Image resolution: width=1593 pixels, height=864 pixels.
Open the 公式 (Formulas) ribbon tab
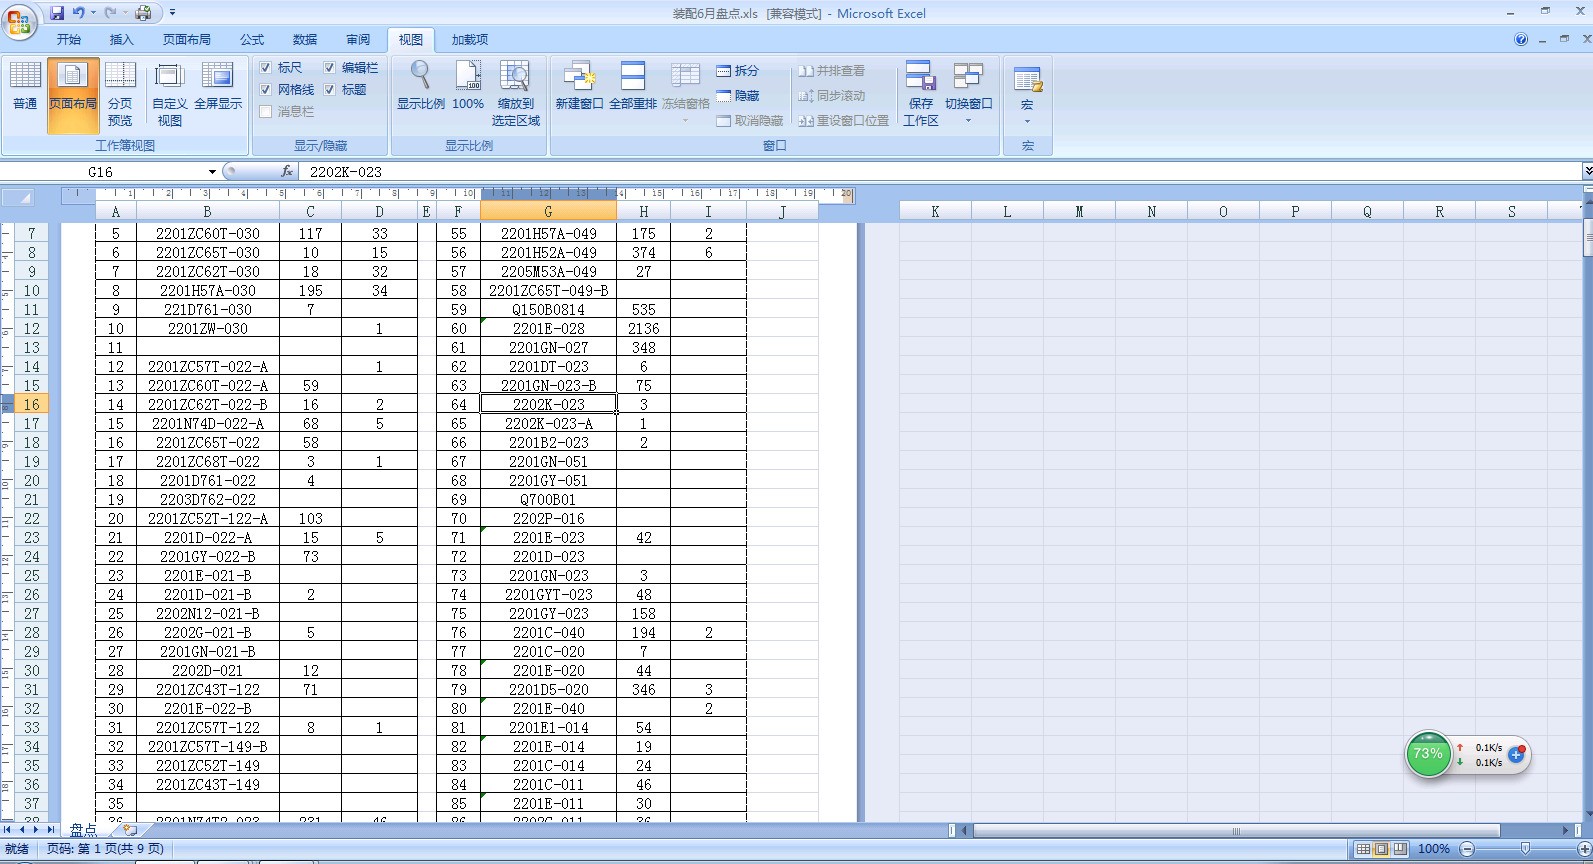coord(252,40)
